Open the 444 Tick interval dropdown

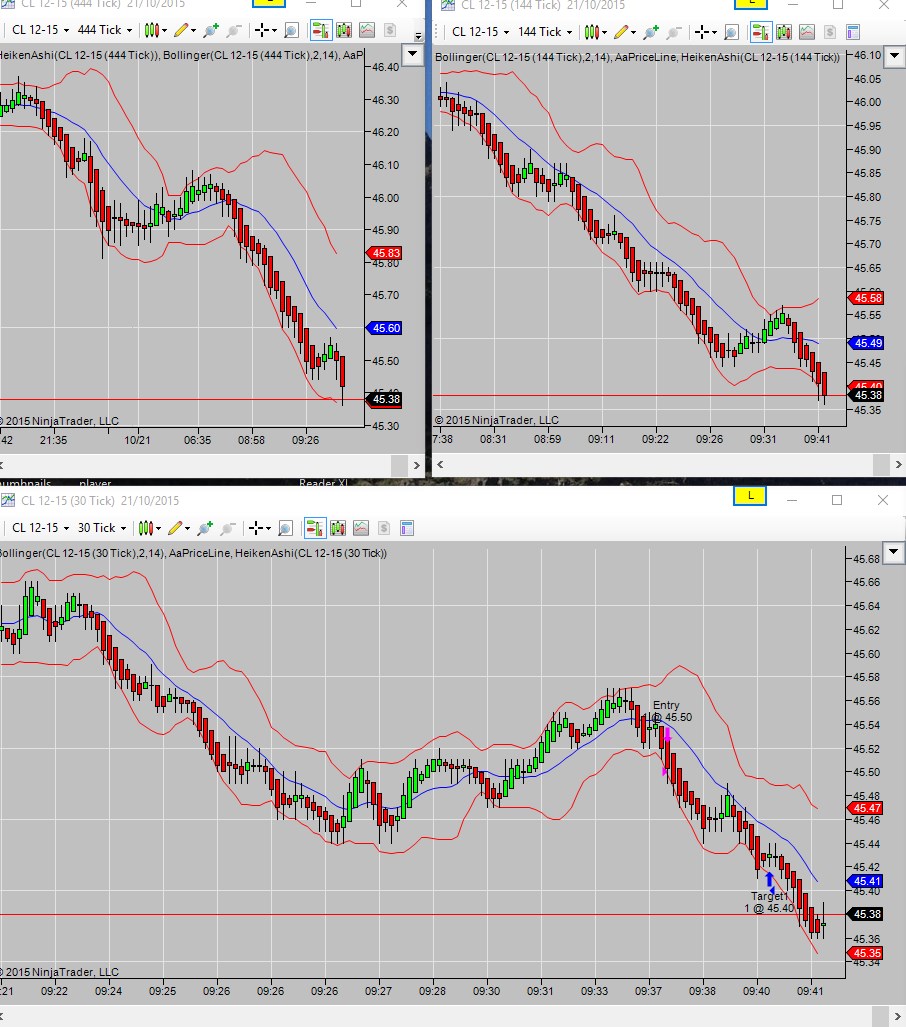105,30
